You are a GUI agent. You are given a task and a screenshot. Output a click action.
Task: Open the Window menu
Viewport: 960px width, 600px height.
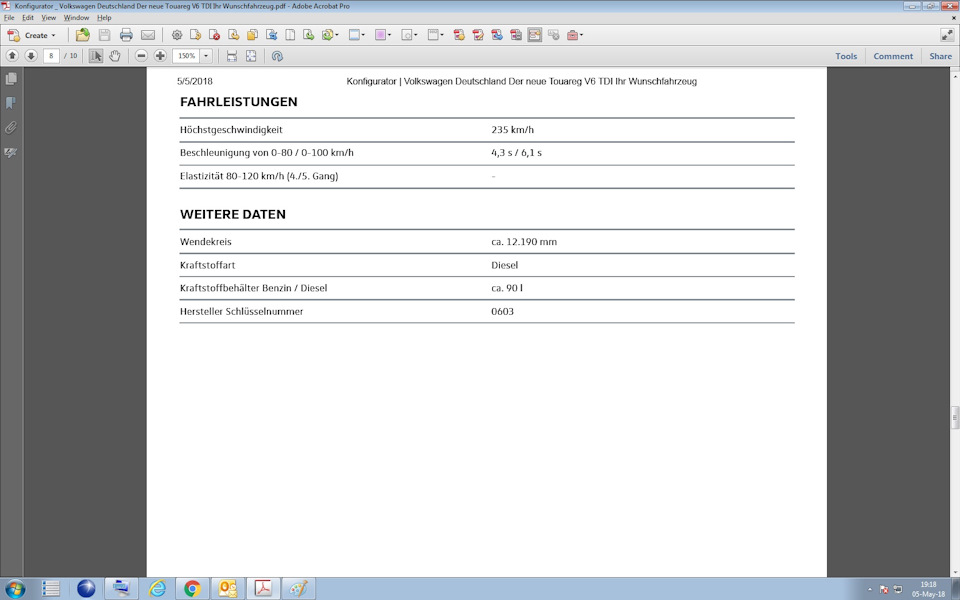pos(76,18)
